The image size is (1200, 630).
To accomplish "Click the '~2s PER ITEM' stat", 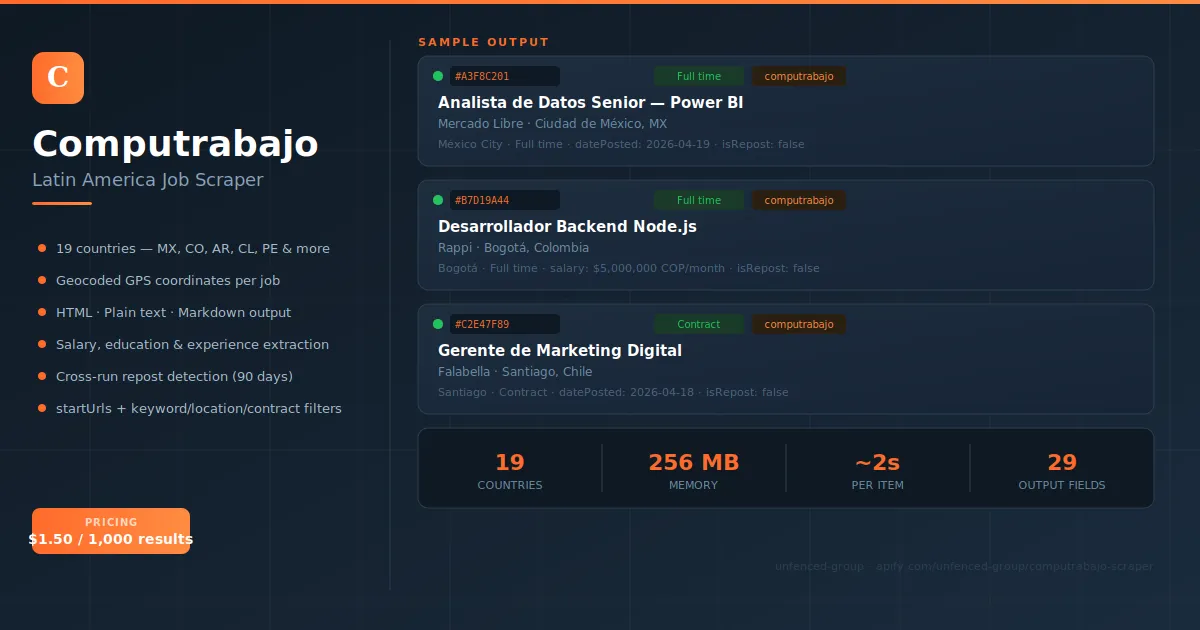I will (878, 471).
